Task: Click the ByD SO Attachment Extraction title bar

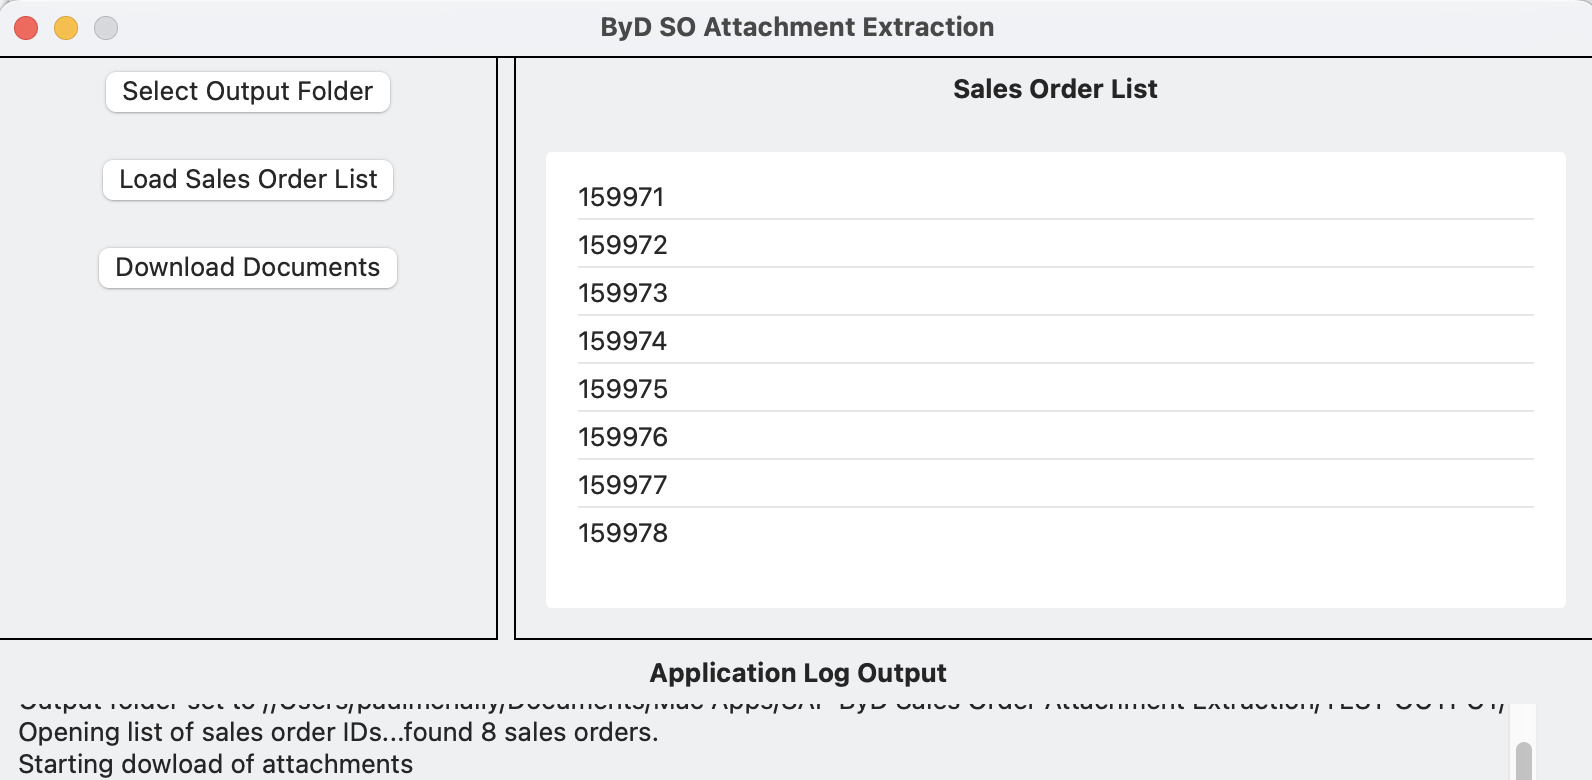Action: coord(796,27)
